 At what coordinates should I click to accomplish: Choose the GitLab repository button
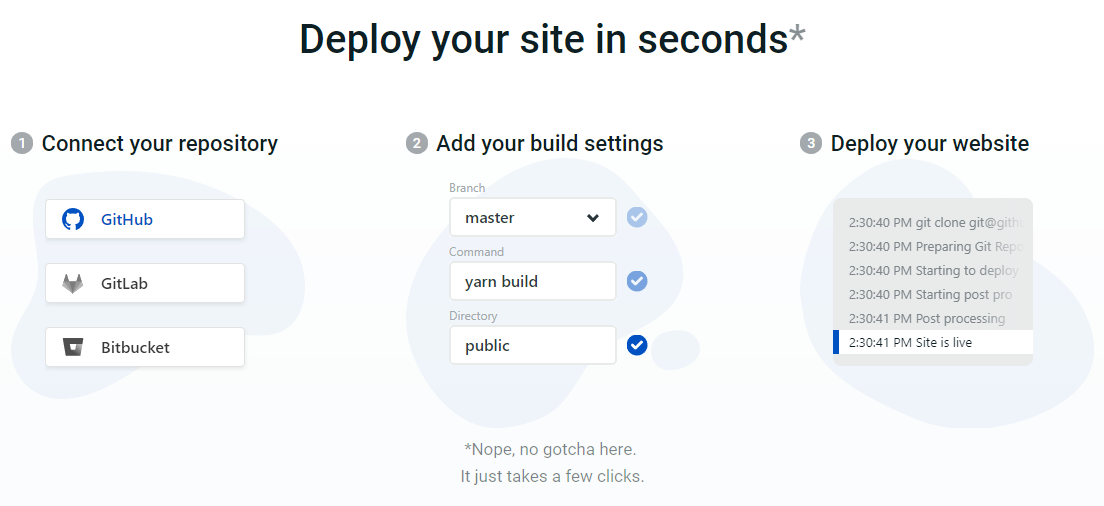coord(145,283)
